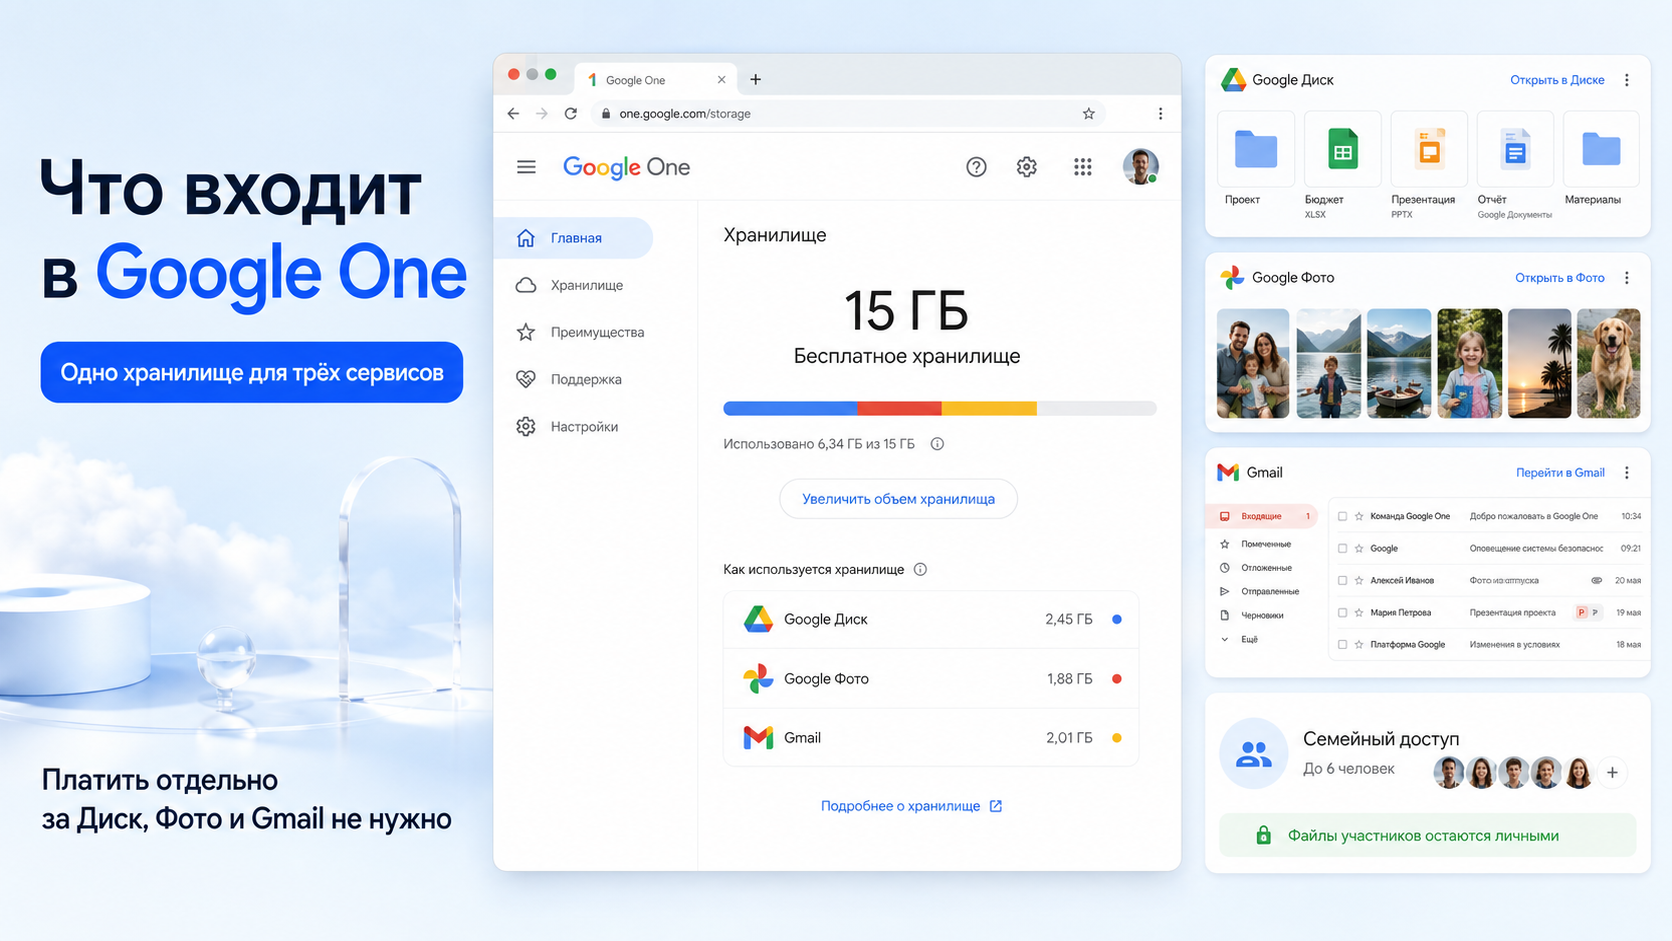The image size is (1672, 941).
Task: Open the browser three-dot menu
Action: point(1160,114)
